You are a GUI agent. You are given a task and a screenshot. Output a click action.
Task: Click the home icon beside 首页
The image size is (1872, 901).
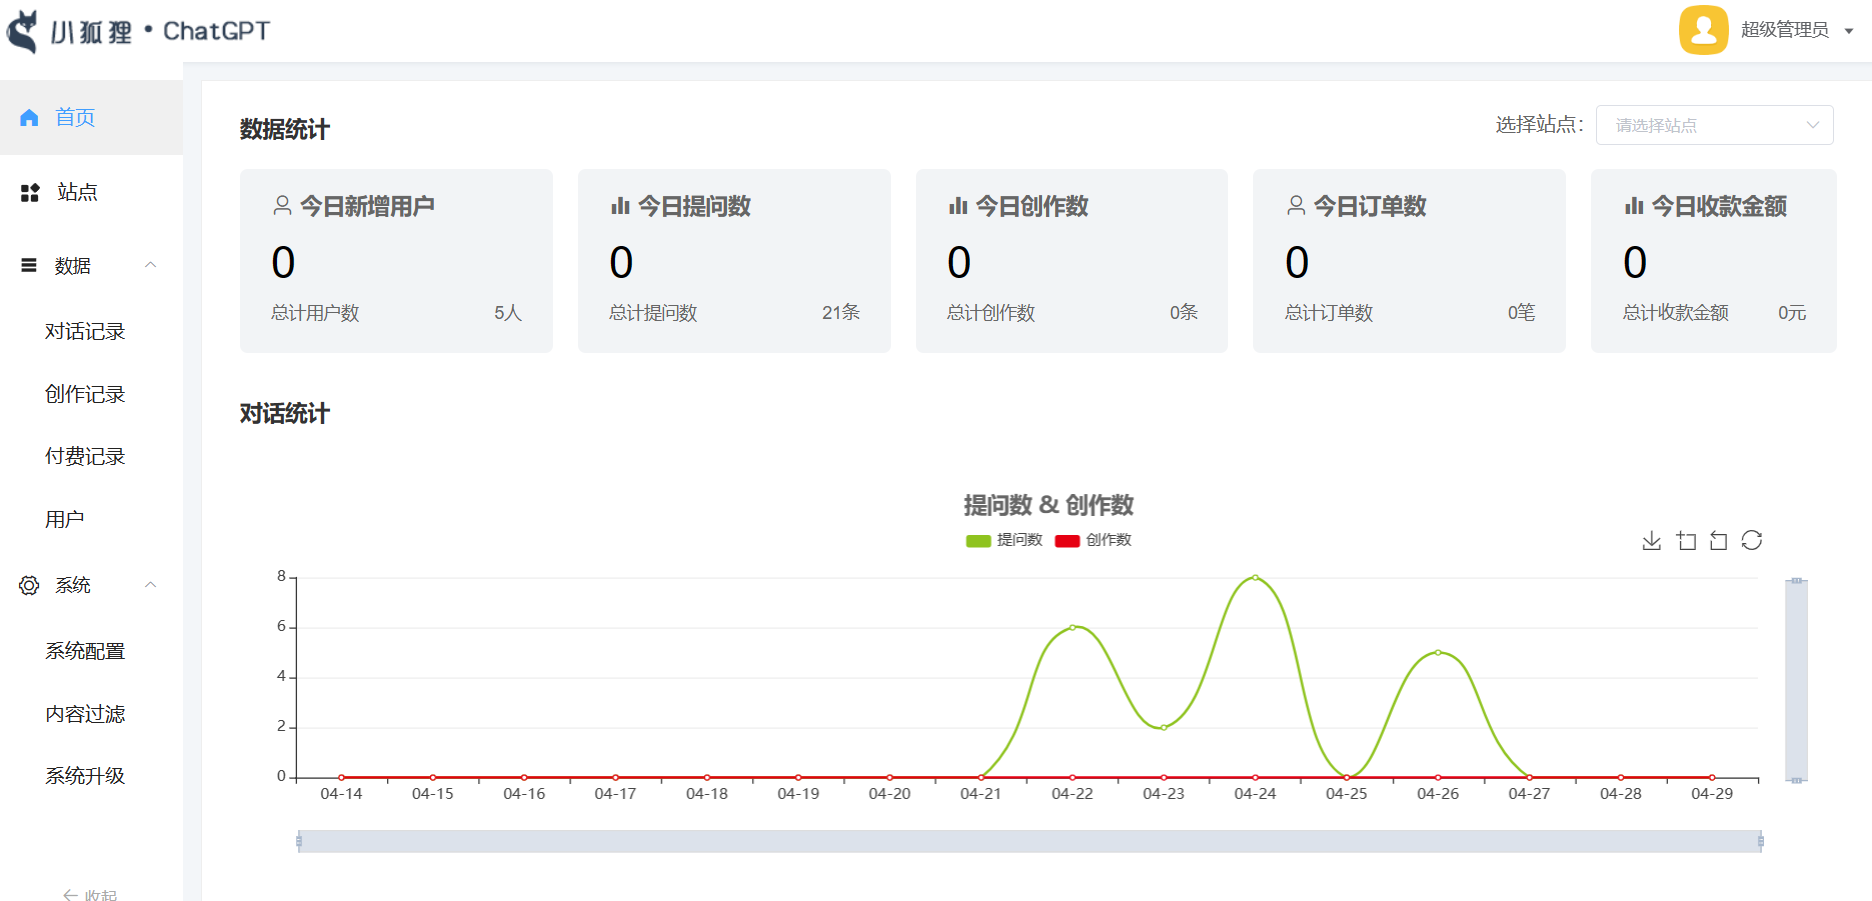point(29,118)
